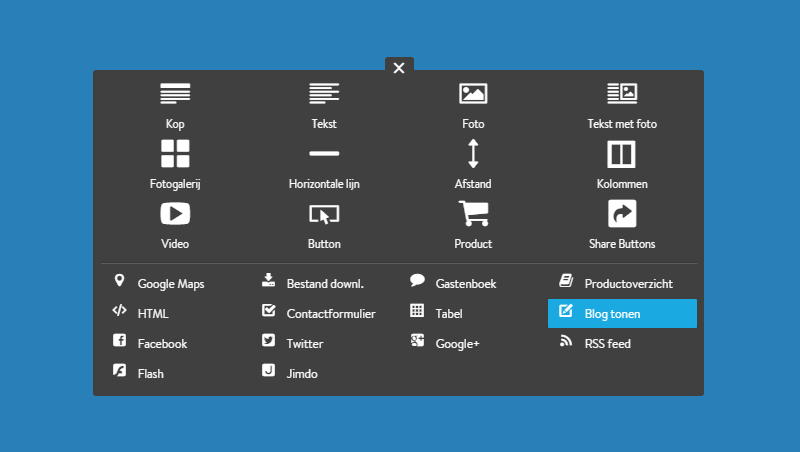Insert a Kolommen columns element
This screenshot has width=800, height=452.
click(x=622, y=165)
